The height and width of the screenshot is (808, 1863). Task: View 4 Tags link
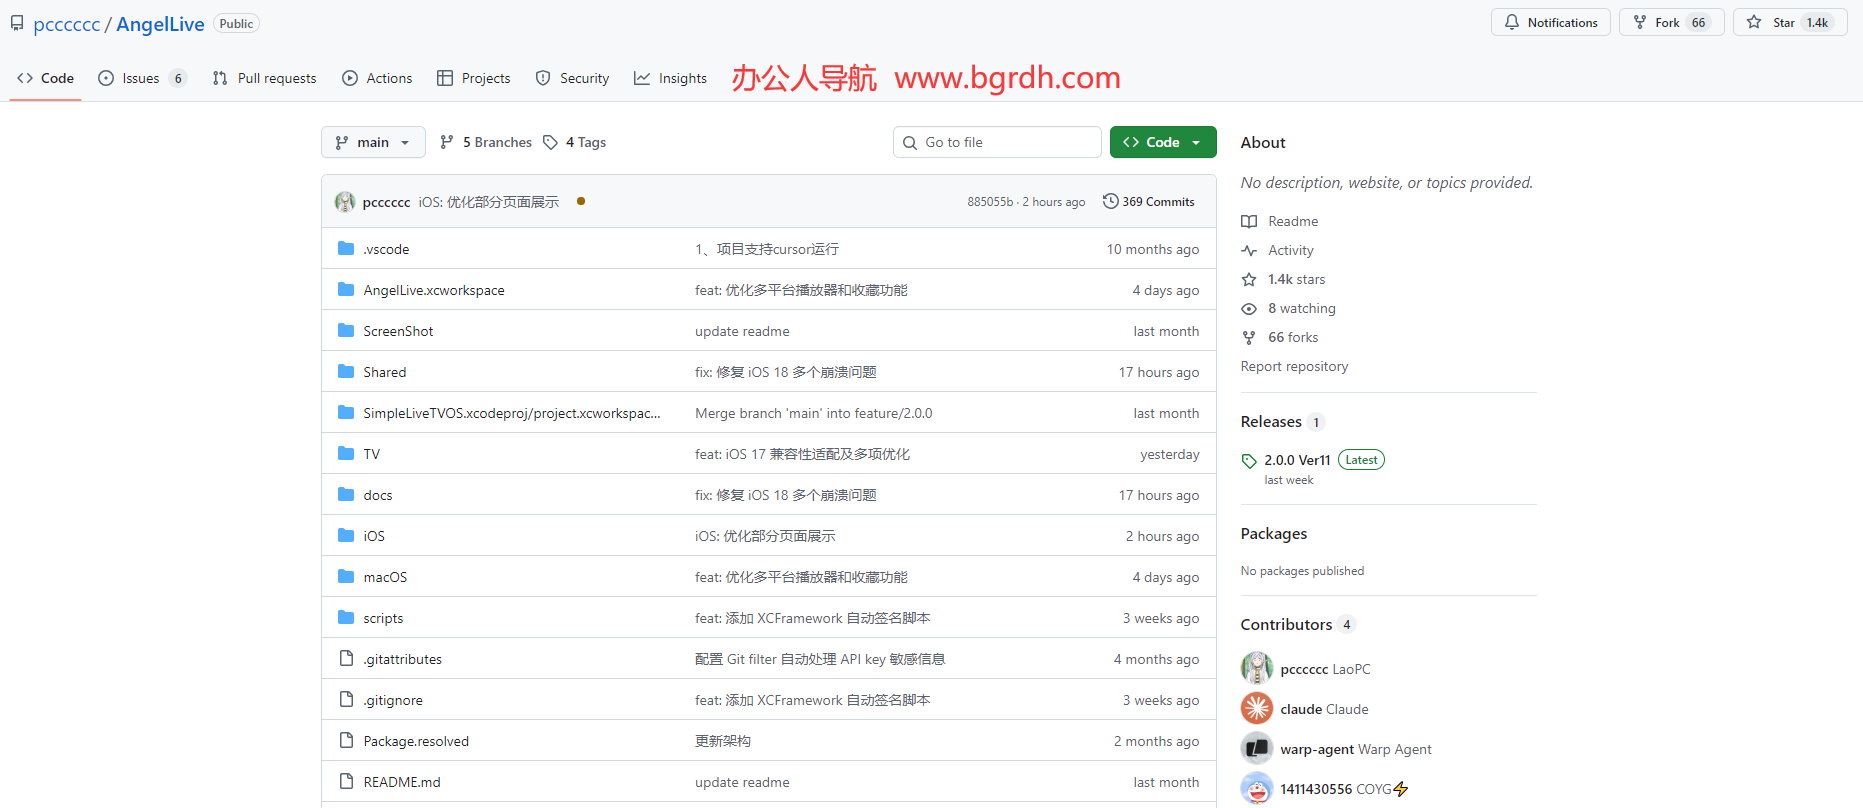[x=575, y=142]
